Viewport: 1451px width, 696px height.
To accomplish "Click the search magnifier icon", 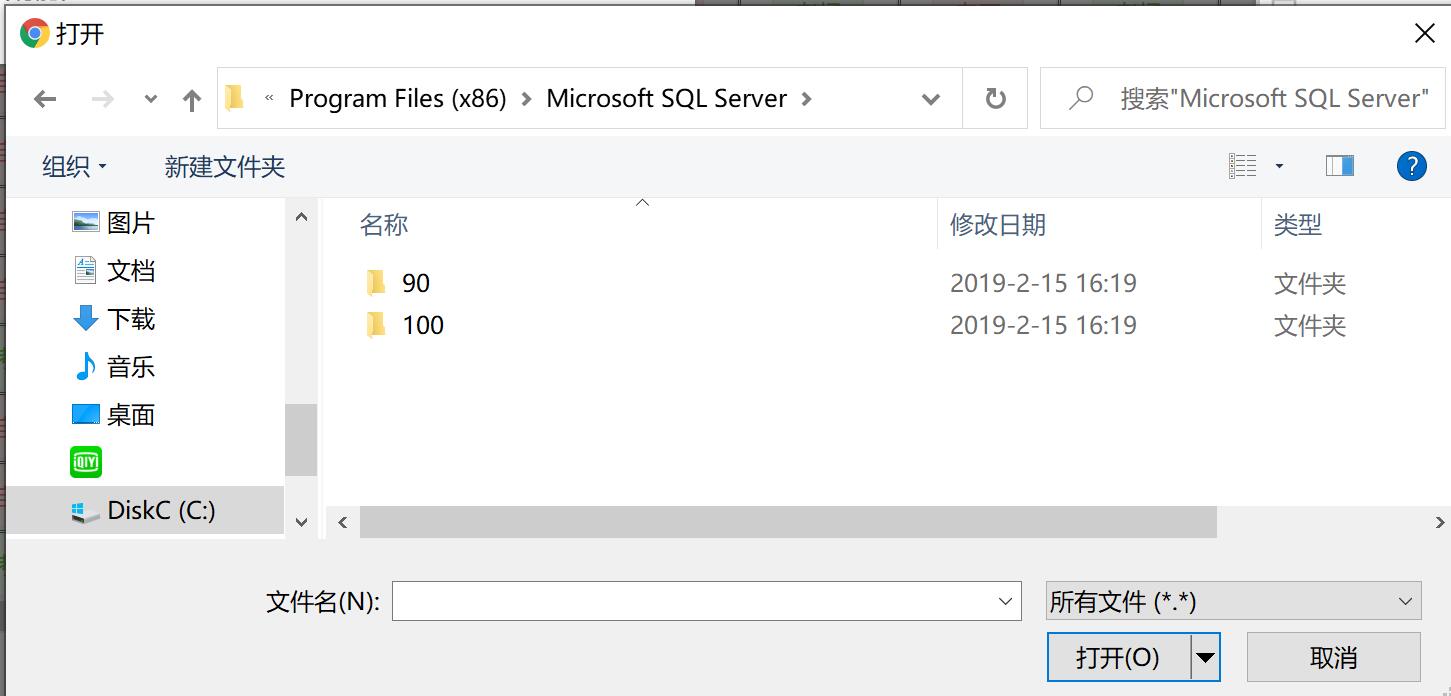I will click(x=1081, y=98).
